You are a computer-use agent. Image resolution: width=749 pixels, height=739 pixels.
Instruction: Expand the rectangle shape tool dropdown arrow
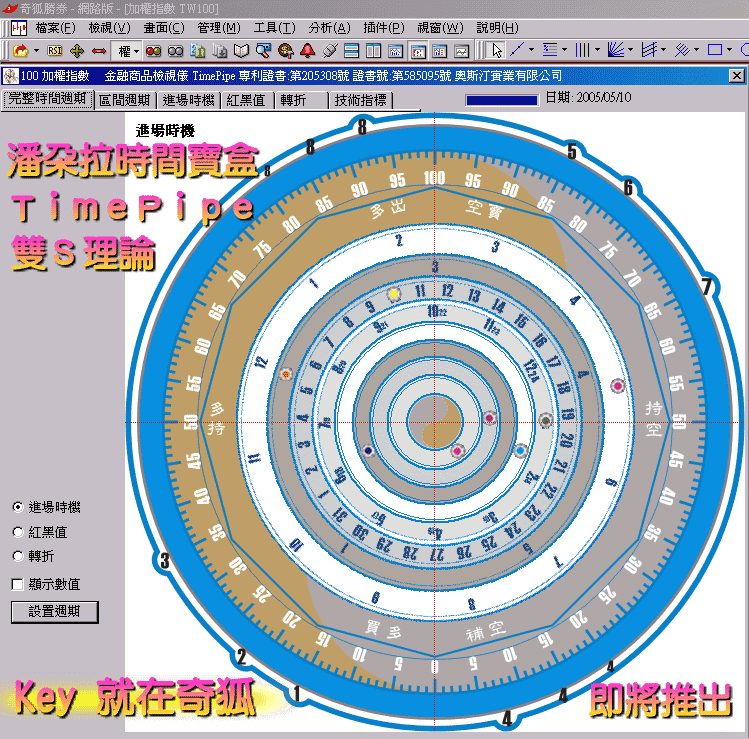coord(732,50)
